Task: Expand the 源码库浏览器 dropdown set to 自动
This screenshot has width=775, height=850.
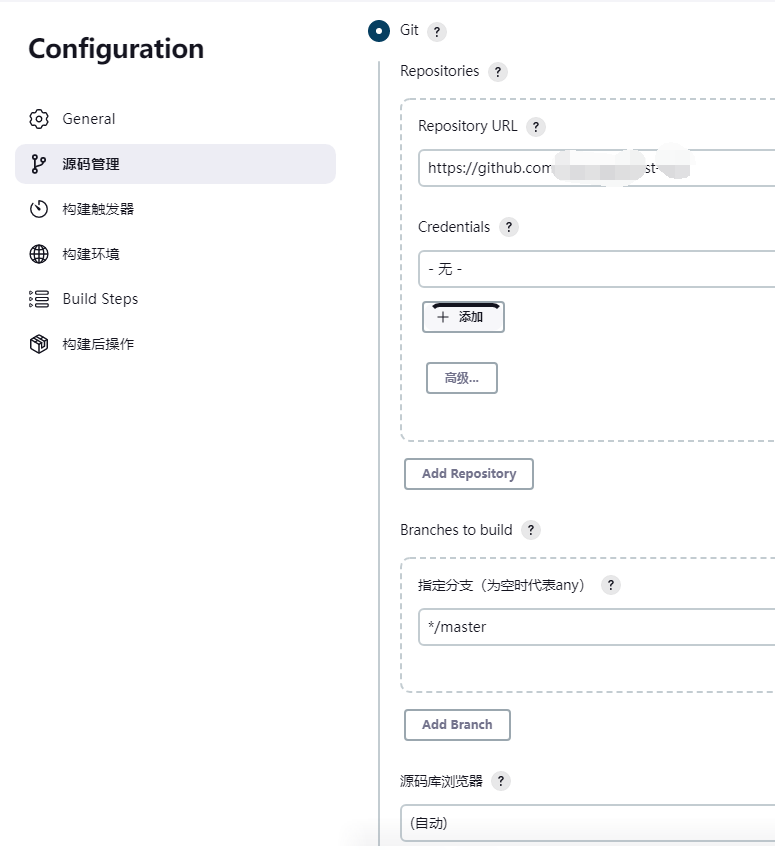Action: pyautogui.click(x=587, y=823)
